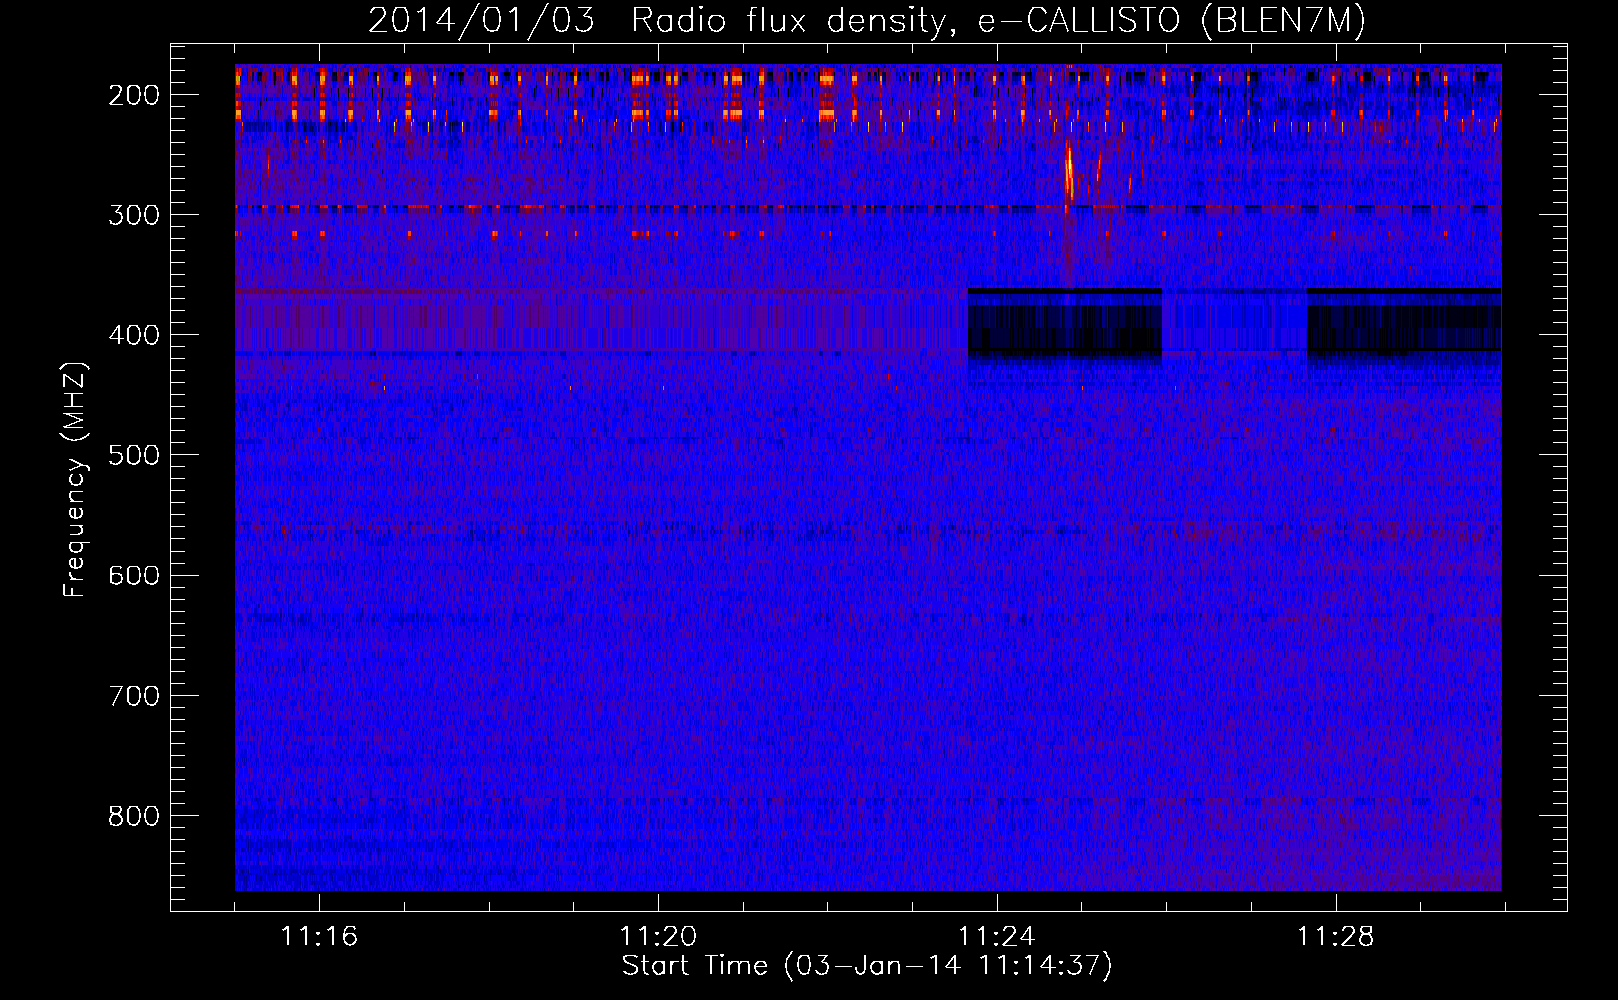Click the 11:28 time tick label
The width and height of the screenshot is (1618, 1000).
click(1336, 936)
